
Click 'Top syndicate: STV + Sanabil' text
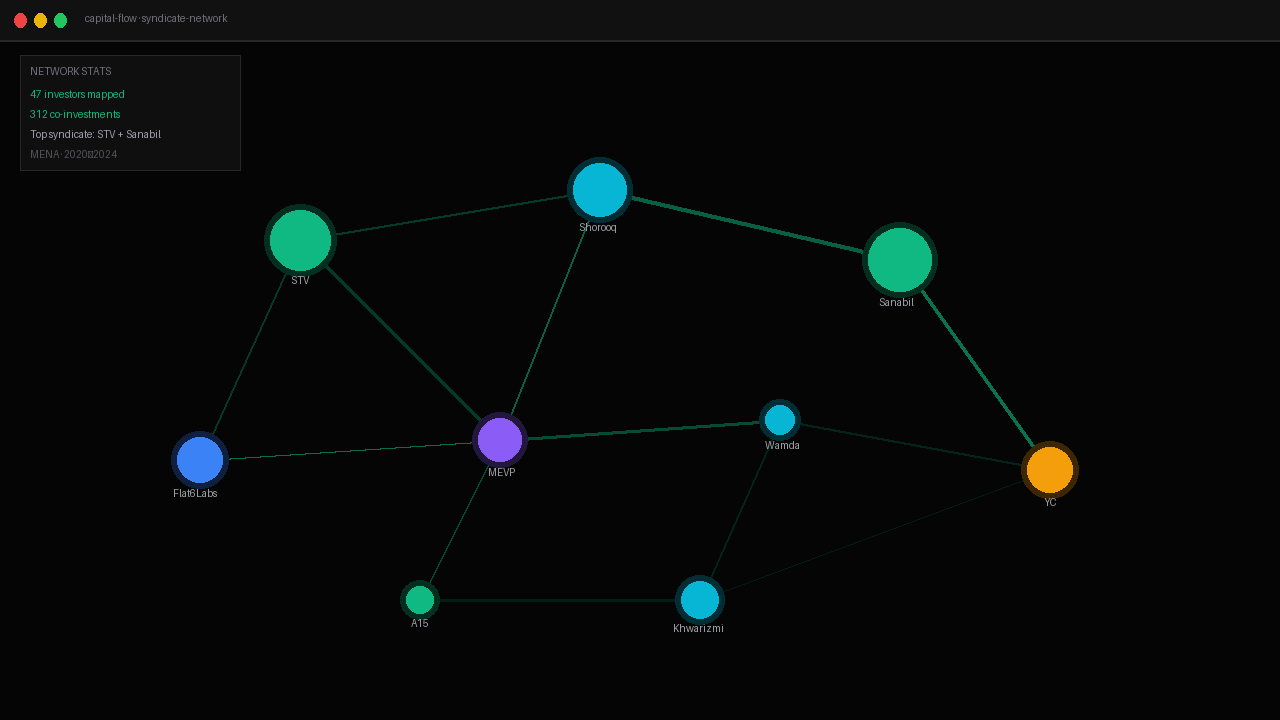(x=95, y=134)
